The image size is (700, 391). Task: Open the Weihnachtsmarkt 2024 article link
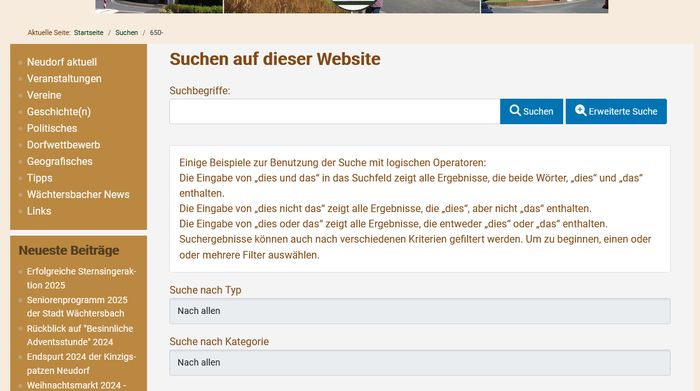pos(76,385)
